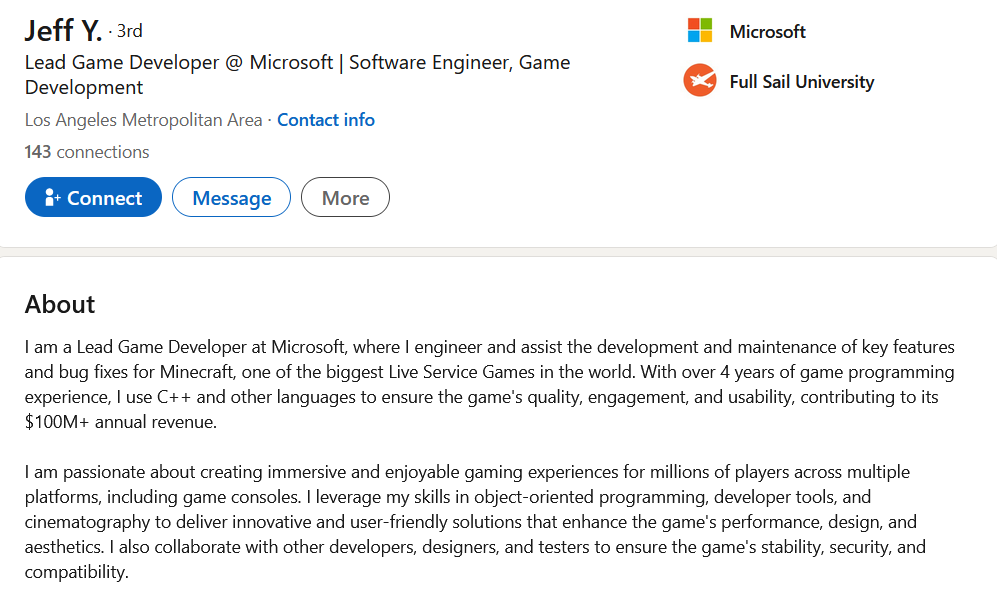Click the Jeff Y. profile name
997x612 pixels.
click(63, 30)
